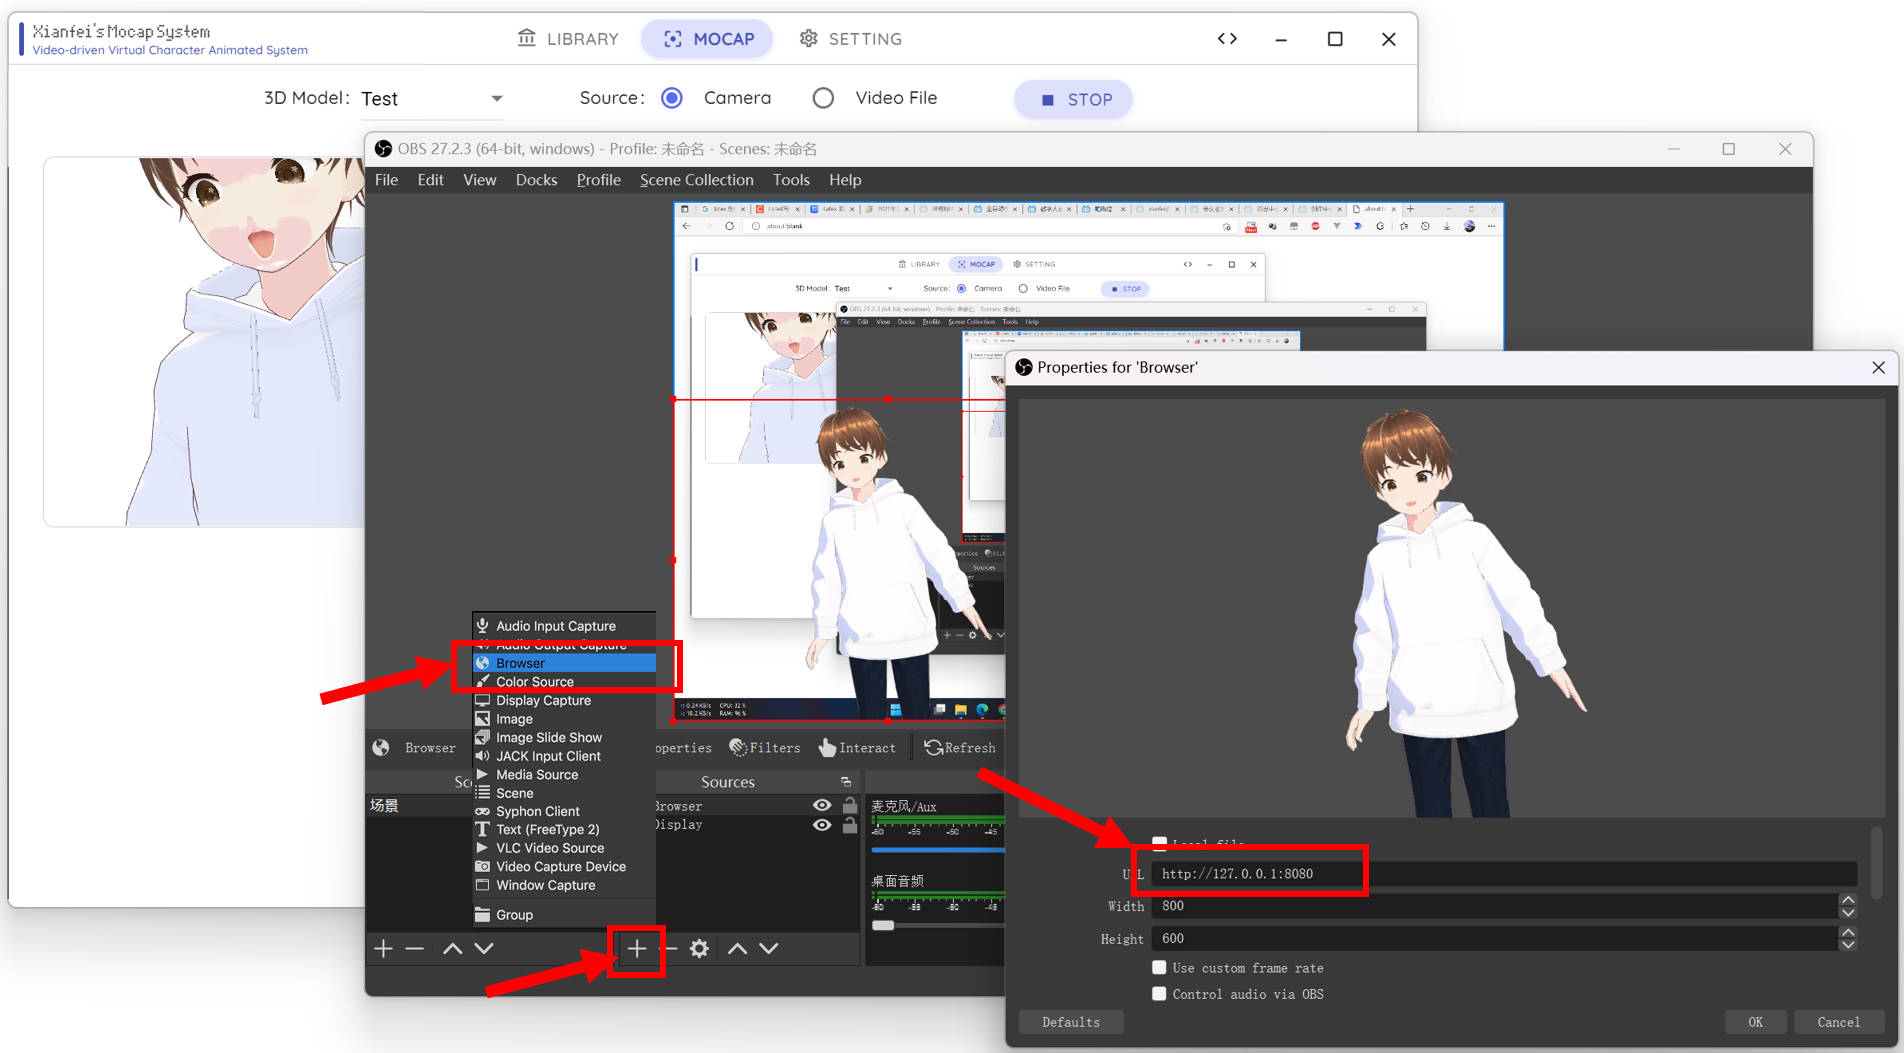The image size is (1904, 1053).
Task: Enable Control audio via OBS checkbox
Action: pos(1159,994)
